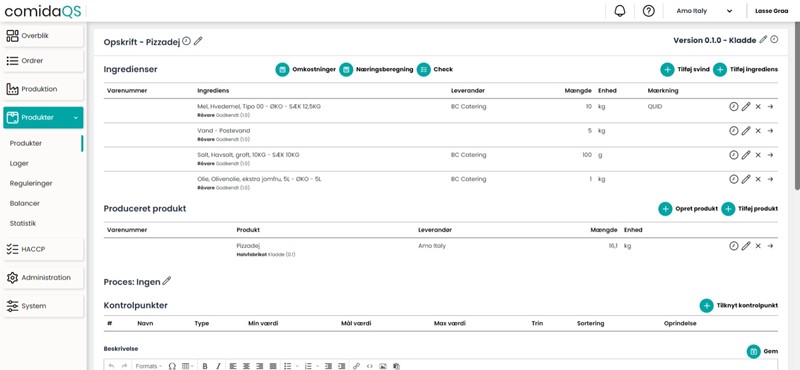Insert special character with Omega icon
Viewport: 800px width, 370px height.
click(172, 366)
